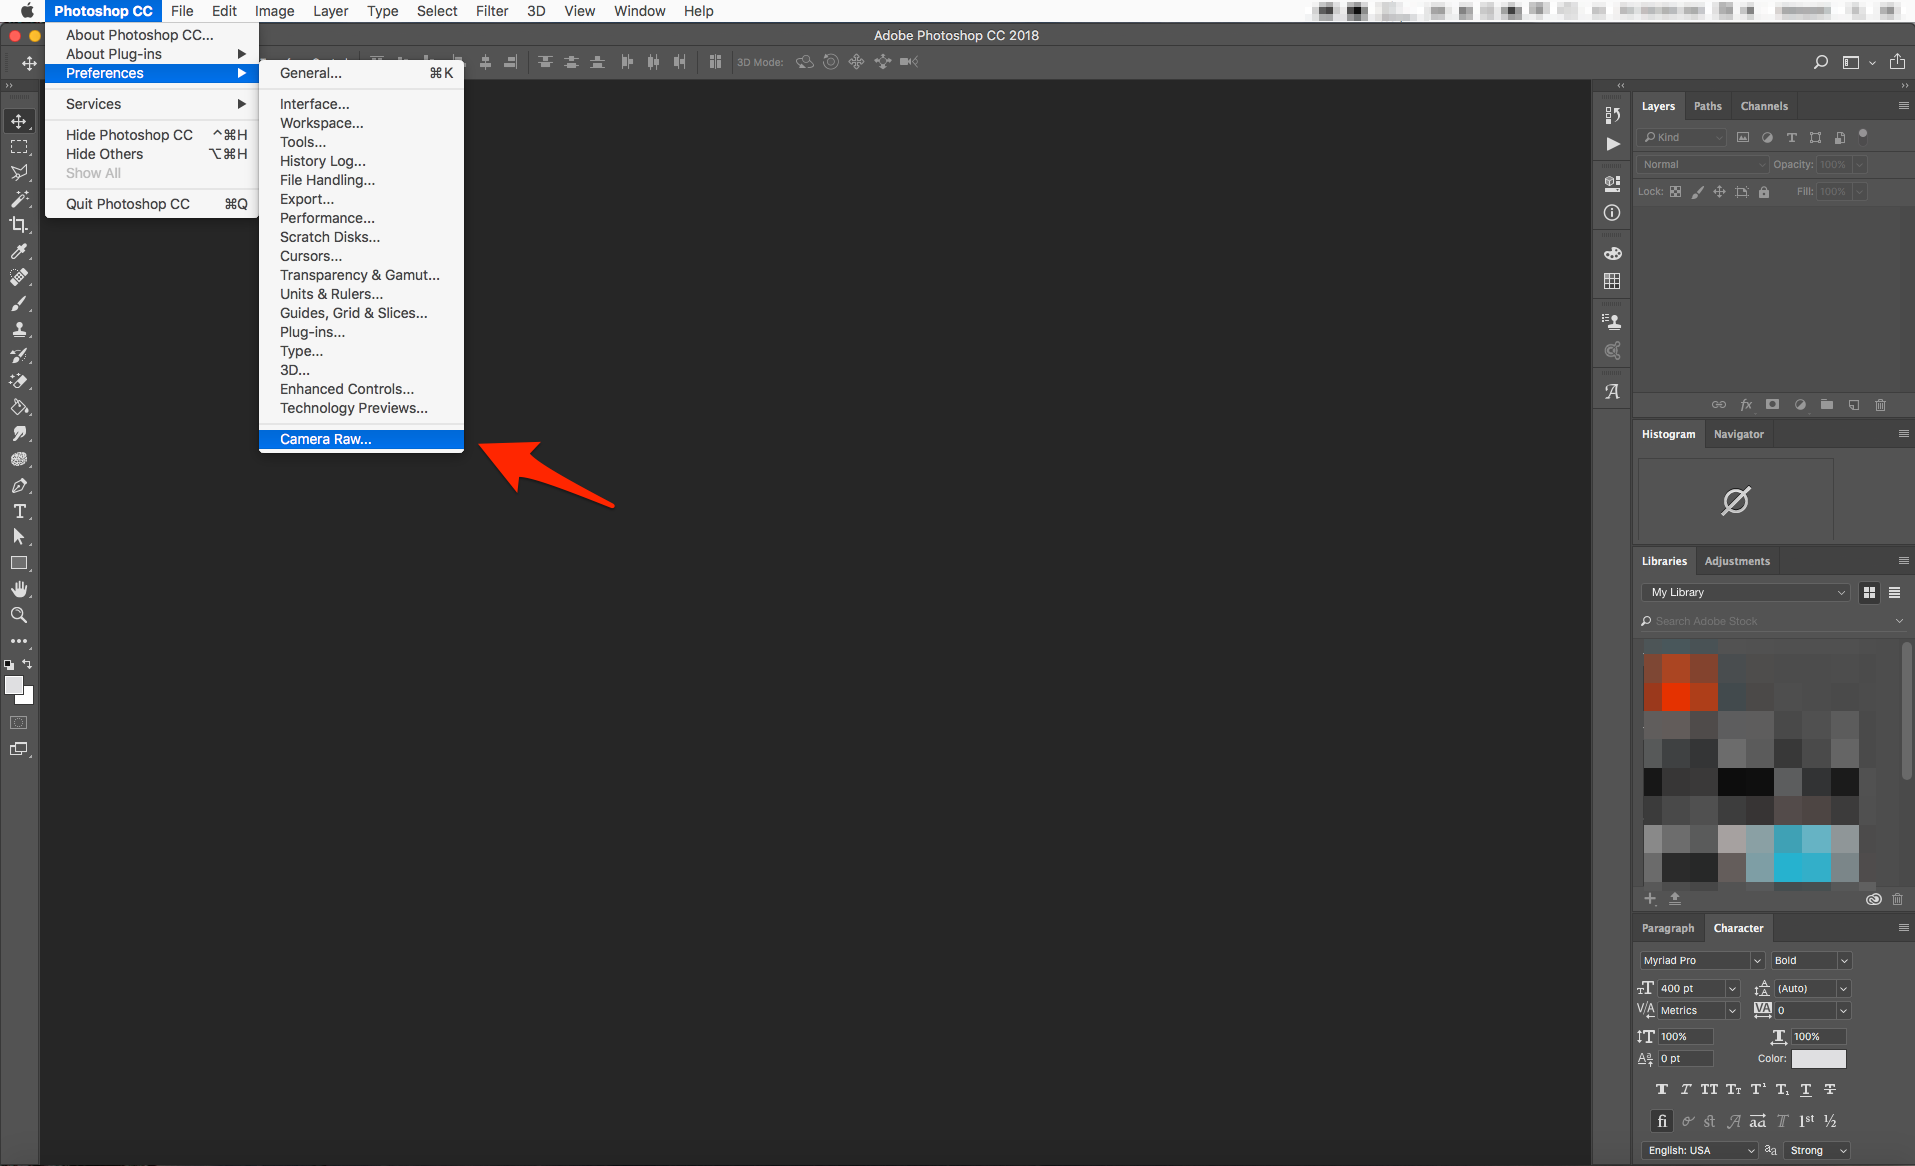
Task: Open the Actions panel play icon
Action: [x=1612, y=144]
